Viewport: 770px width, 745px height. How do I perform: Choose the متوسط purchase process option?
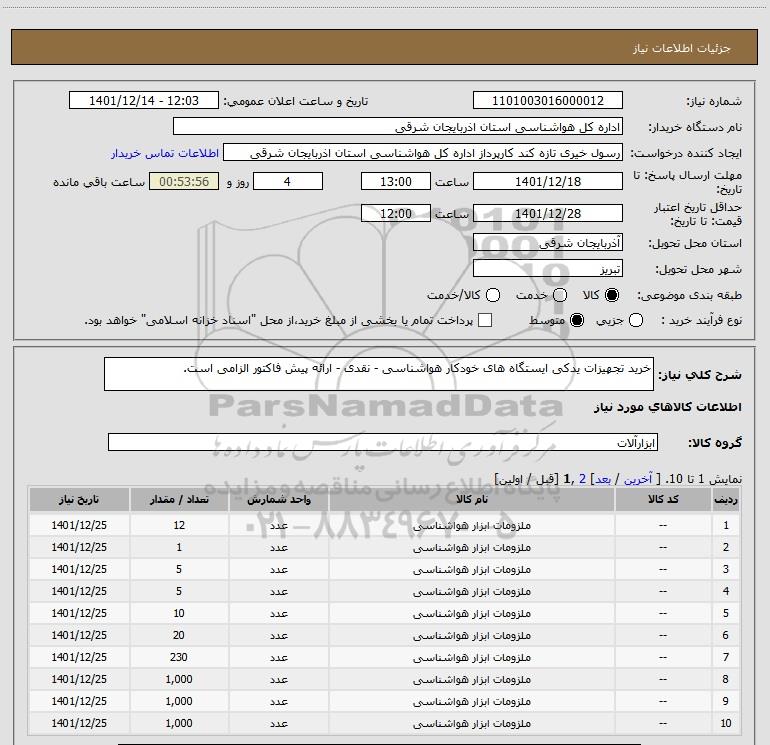[x=577, y=320]
